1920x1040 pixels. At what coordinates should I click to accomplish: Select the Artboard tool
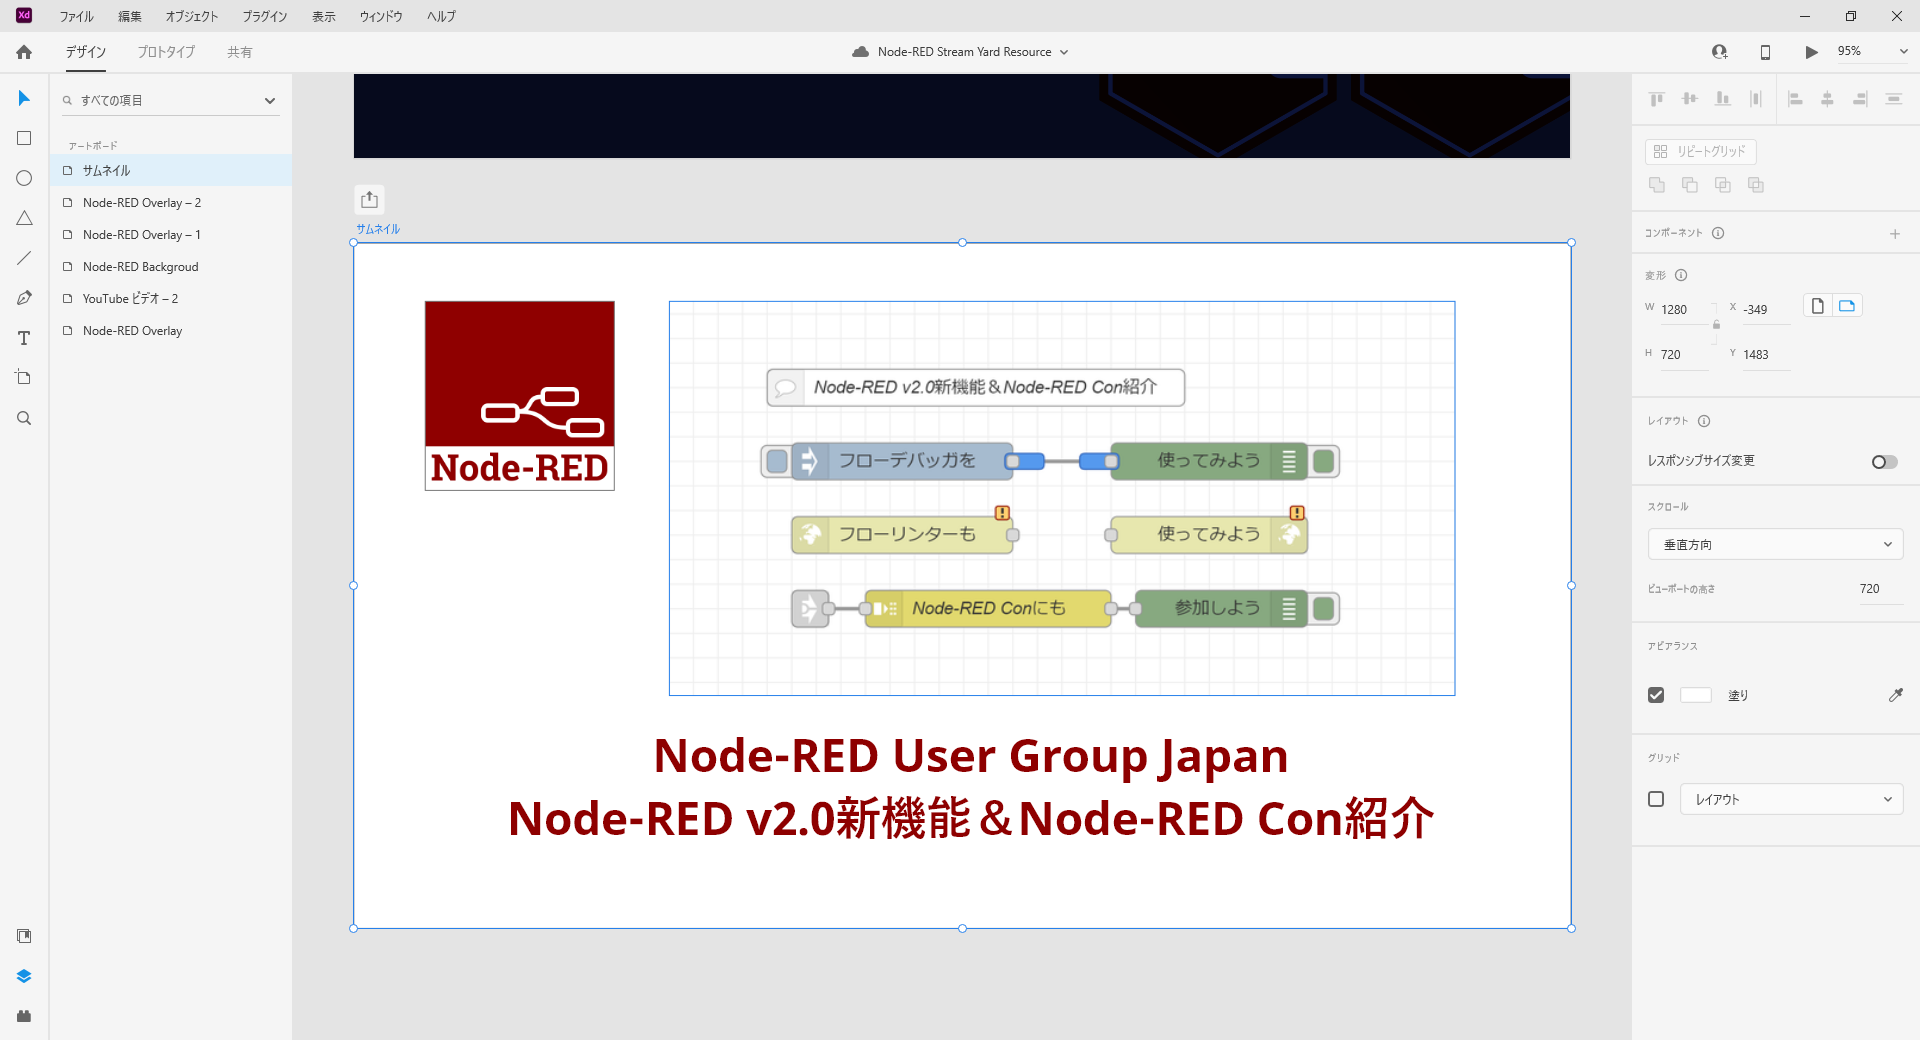(24, 378)
